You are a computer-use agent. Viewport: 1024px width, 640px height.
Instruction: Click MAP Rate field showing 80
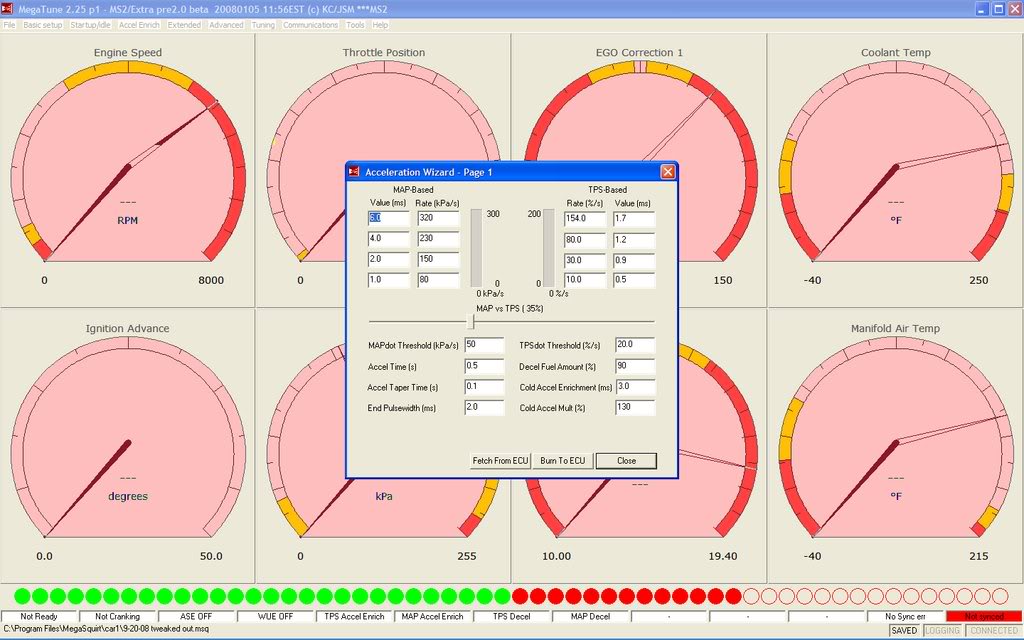tap(438, 280)
